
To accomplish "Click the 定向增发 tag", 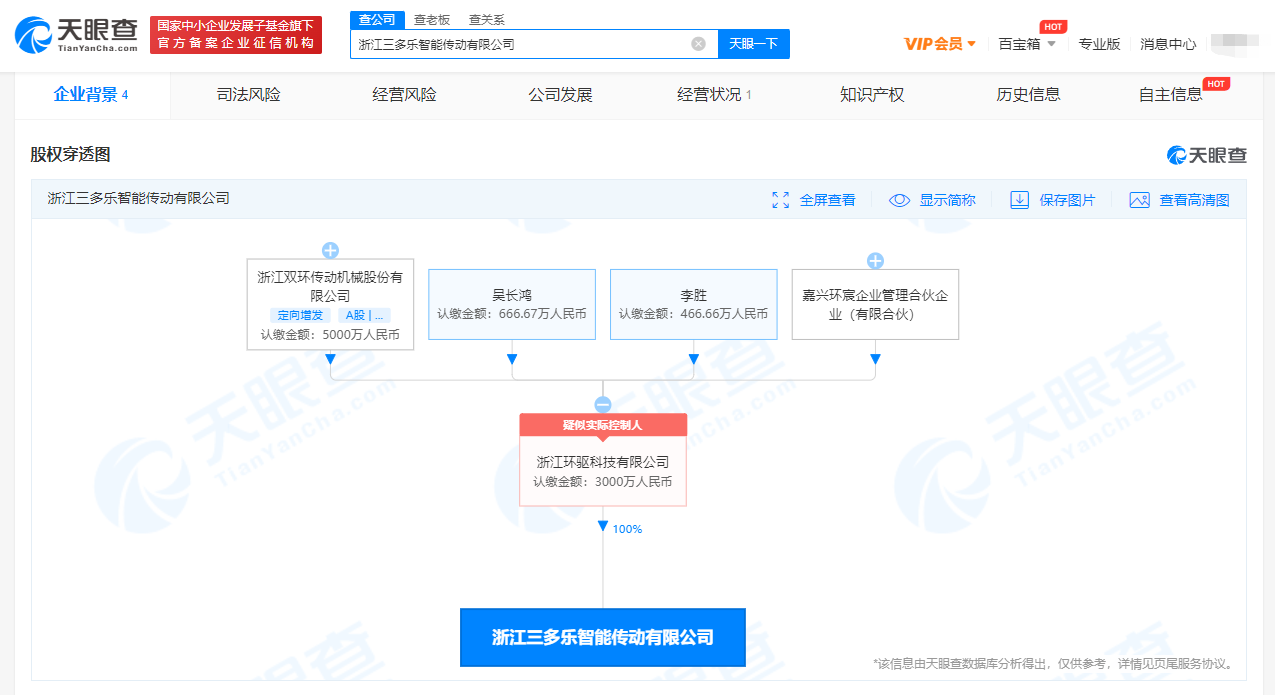I will click(301, 315).
